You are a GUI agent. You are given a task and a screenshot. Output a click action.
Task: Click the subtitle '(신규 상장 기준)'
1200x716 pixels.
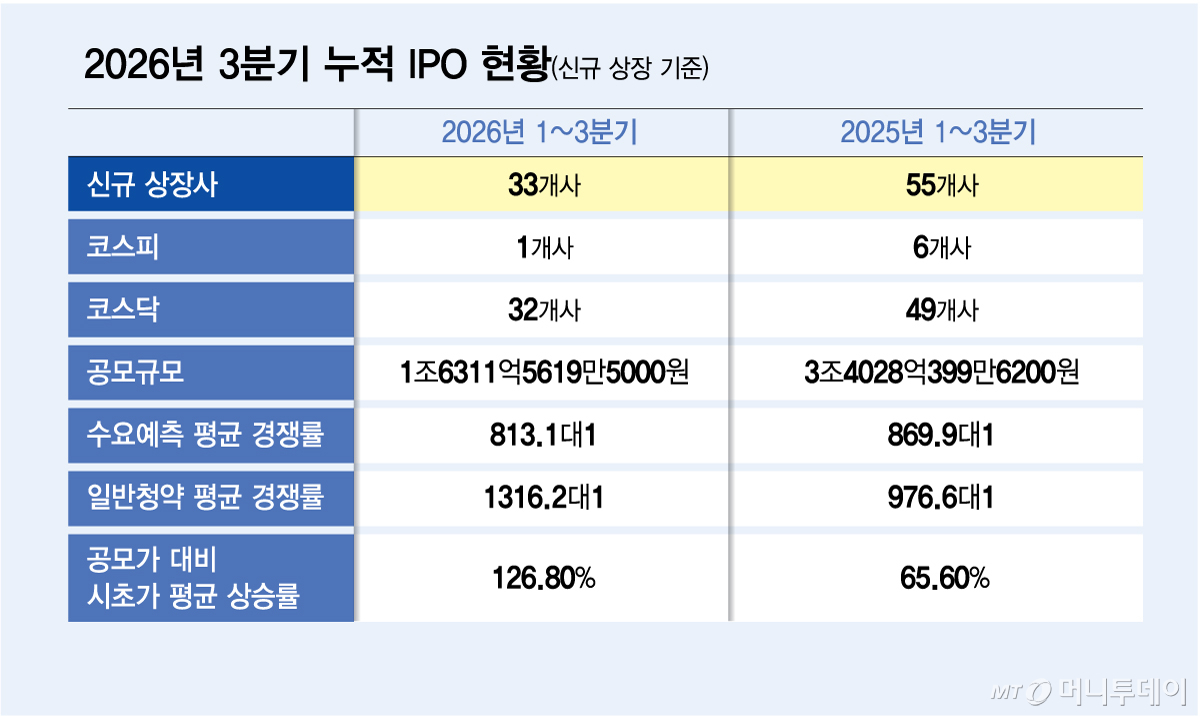pos(631,68)
